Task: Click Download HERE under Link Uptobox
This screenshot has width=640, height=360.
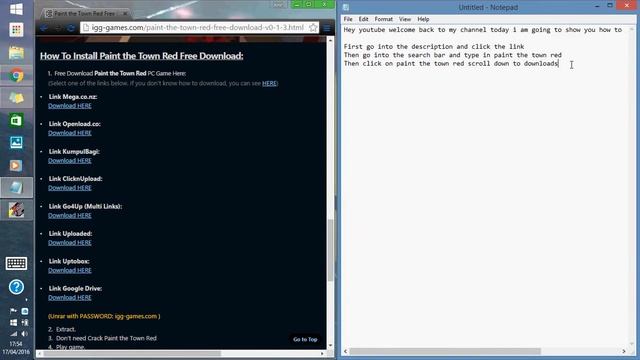Action: click(x=70, y=270)
